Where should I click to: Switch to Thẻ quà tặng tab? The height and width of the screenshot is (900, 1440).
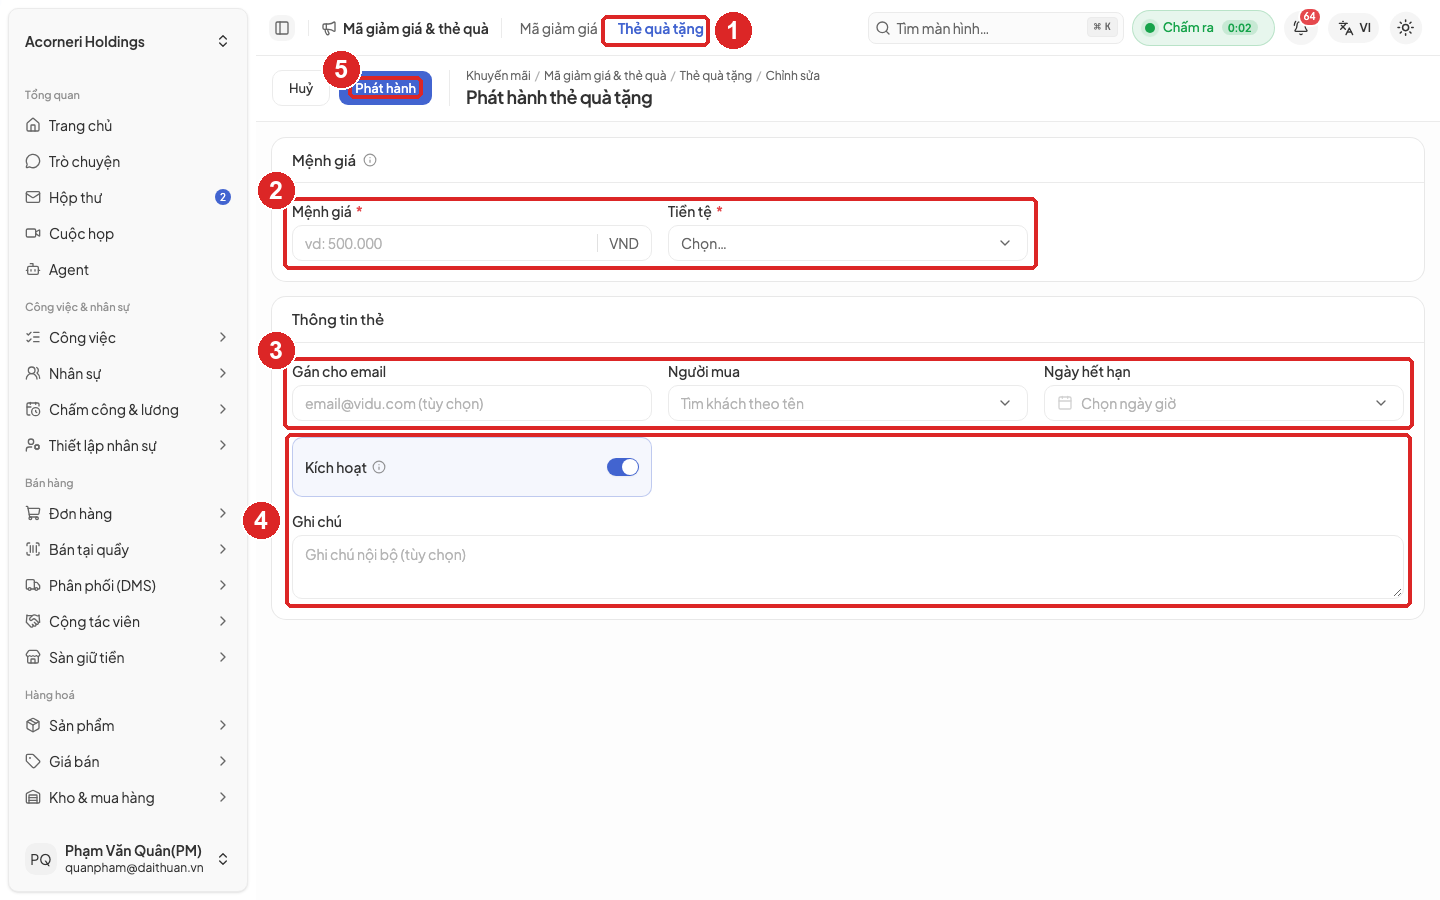click(660, 29)
